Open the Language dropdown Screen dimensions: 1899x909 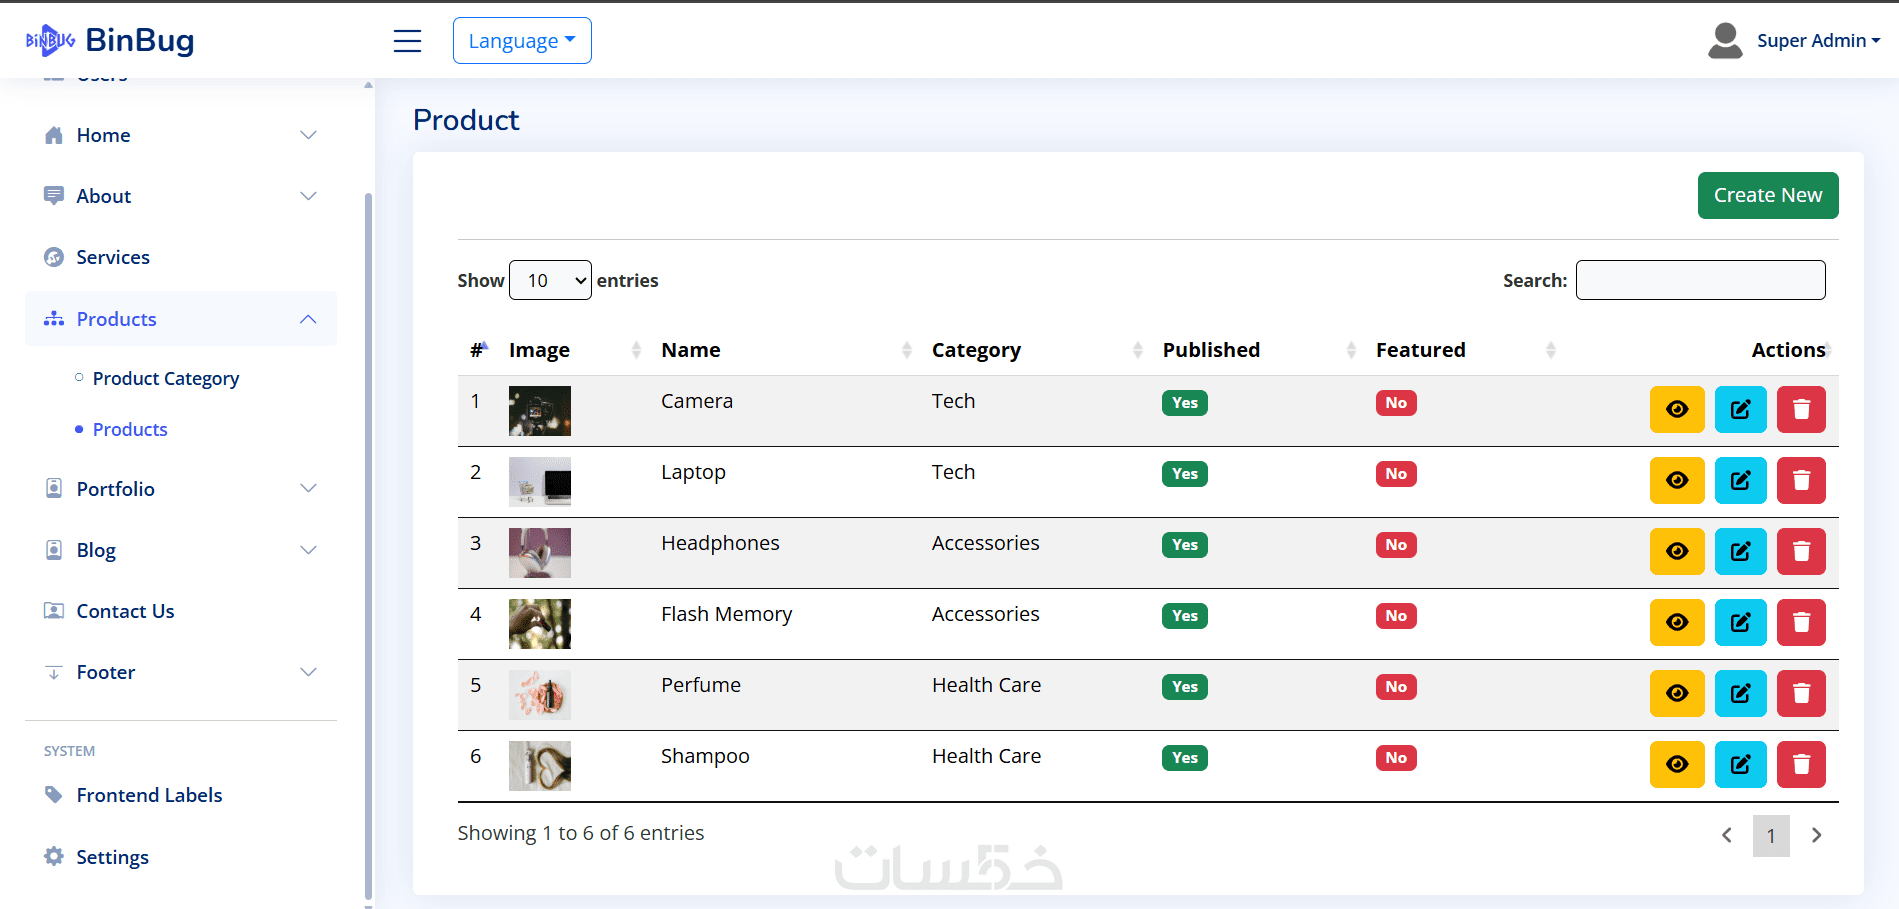pos(522,41)
